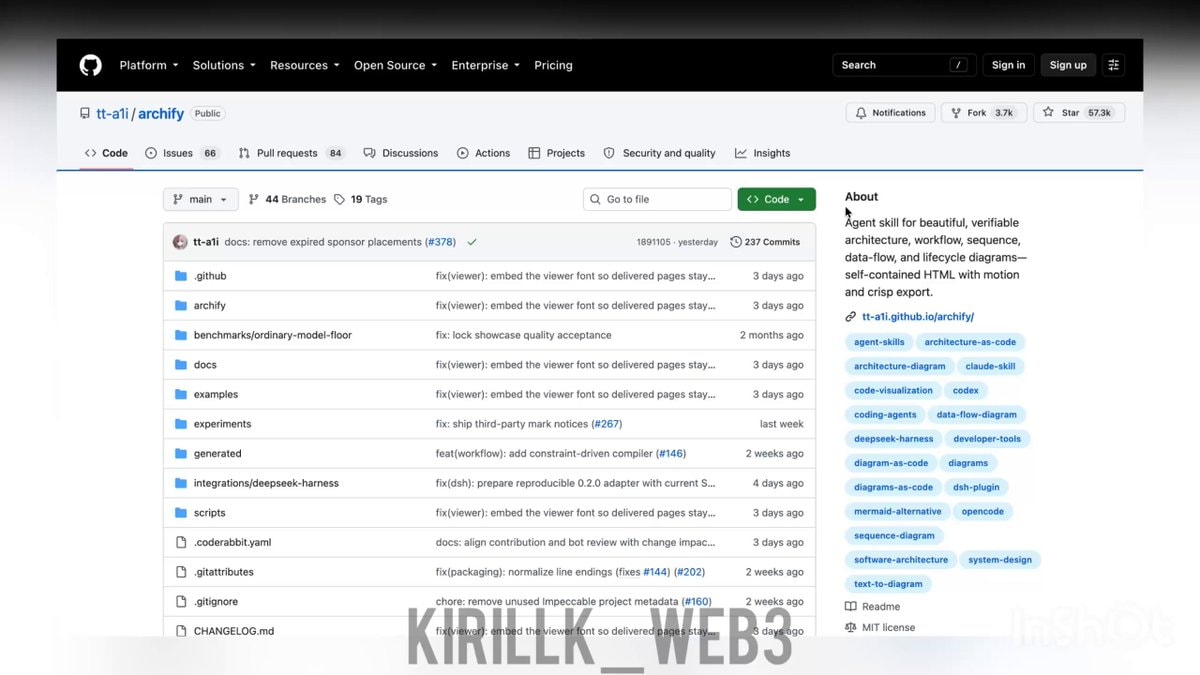This screenshot has height=675, width=1200.
Task: Open the .gitattributes file
Action: point(223,572)
